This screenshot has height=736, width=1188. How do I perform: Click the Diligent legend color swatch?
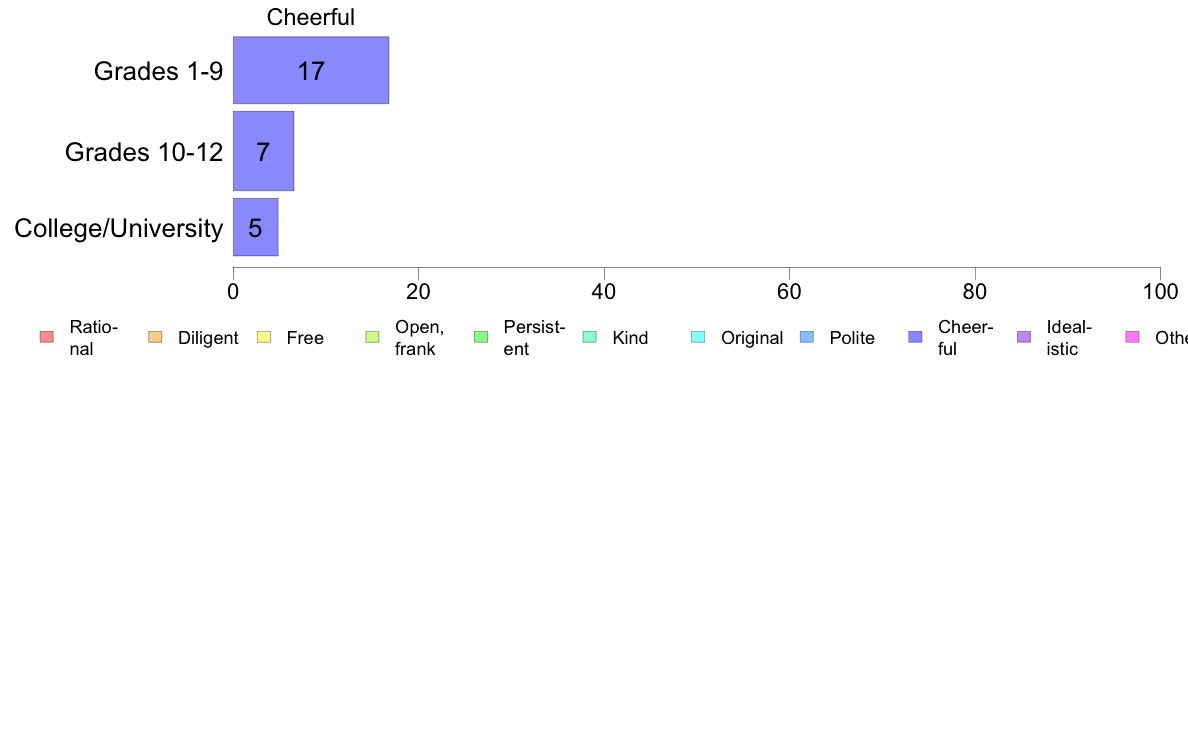[155, 337]
